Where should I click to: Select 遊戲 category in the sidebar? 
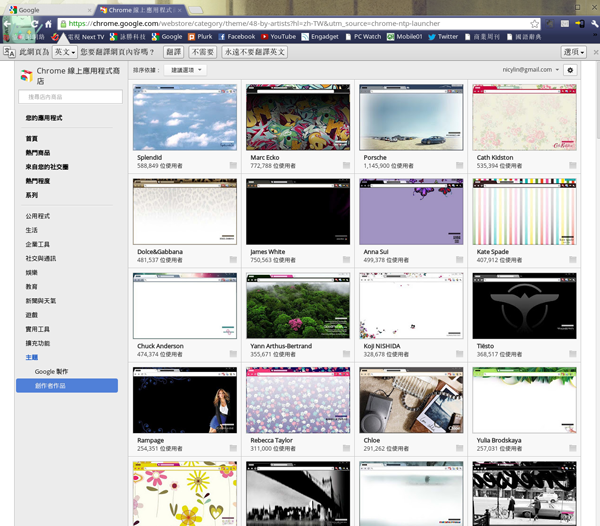click(x=32, y=315)
